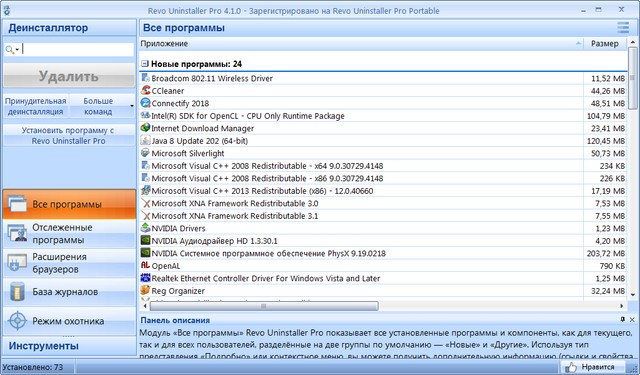Click the Revo Uninstaller title bar app icon
640x375 pixels.
(x=7, y=10)
